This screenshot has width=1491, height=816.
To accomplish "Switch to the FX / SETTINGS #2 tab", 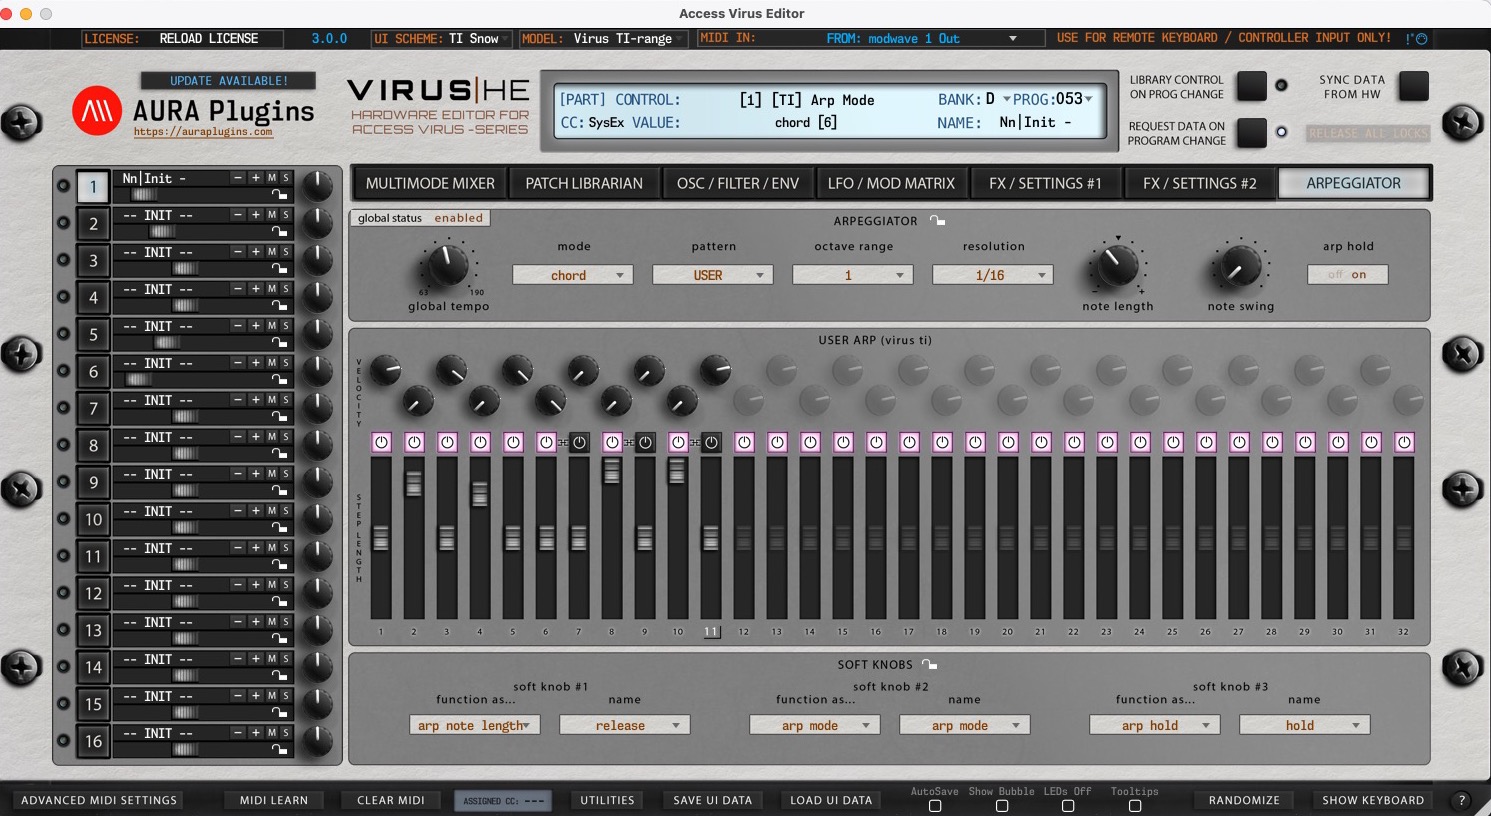I will point(1199,183).
